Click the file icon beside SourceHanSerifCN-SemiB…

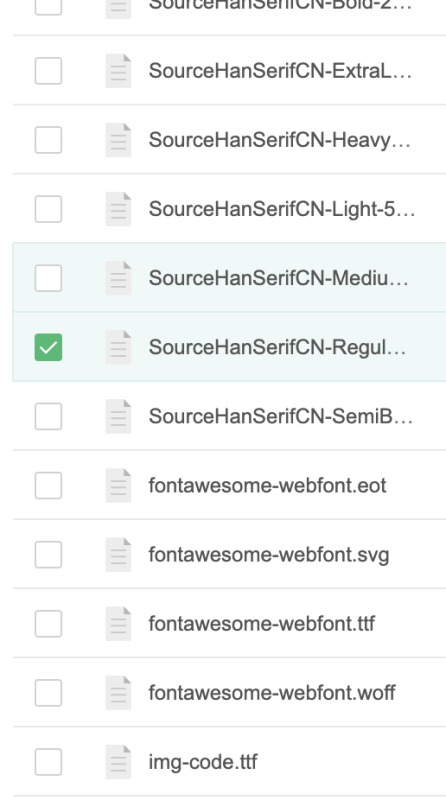click(118, 416)
